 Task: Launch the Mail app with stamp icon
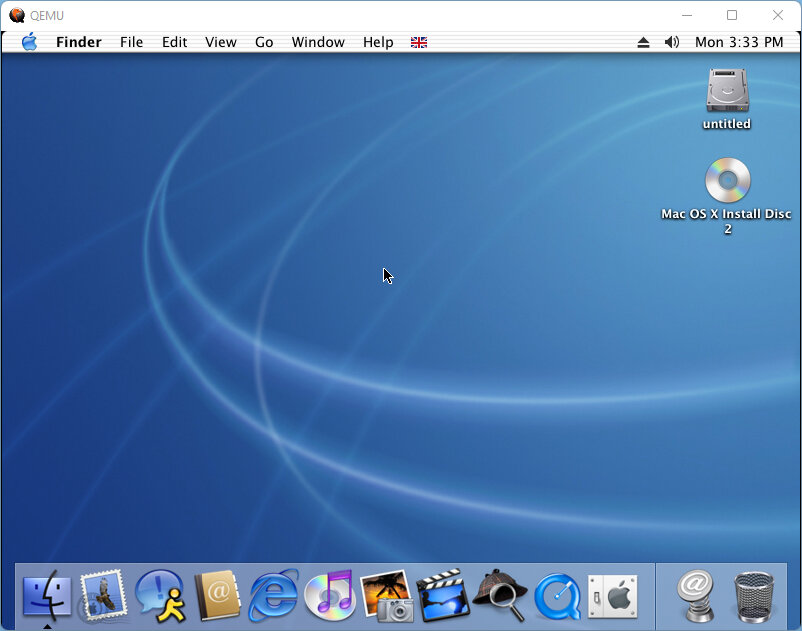pos(103,596)
